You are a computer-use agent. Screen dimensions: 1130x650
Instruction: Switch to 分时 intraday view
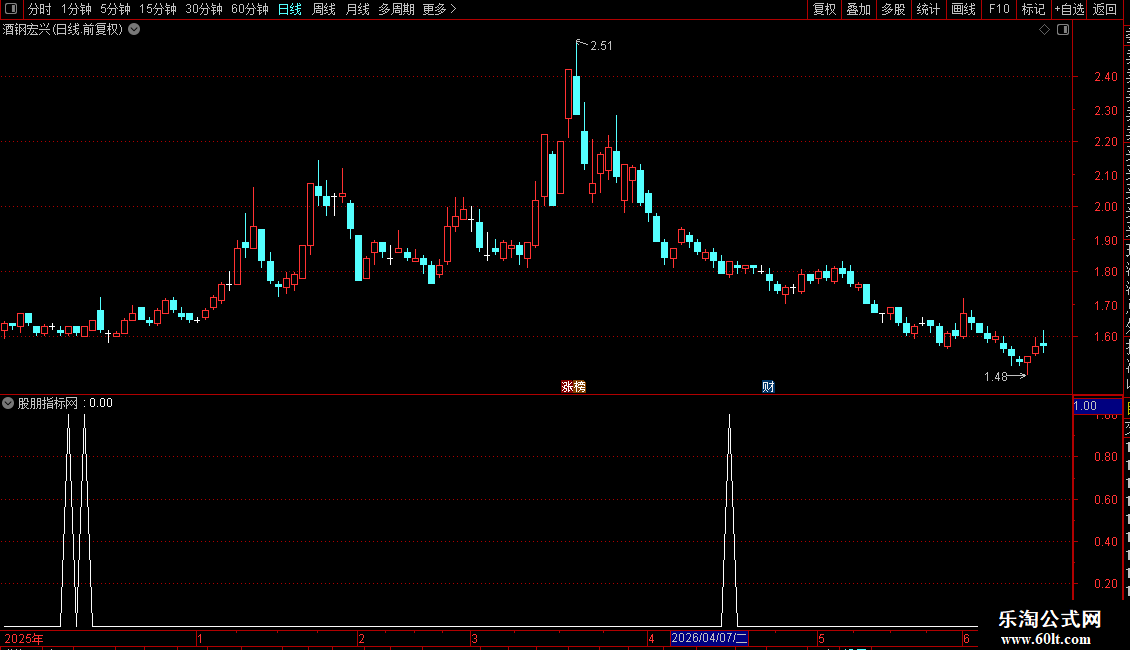pyautogui.click(x=40, y=9)
